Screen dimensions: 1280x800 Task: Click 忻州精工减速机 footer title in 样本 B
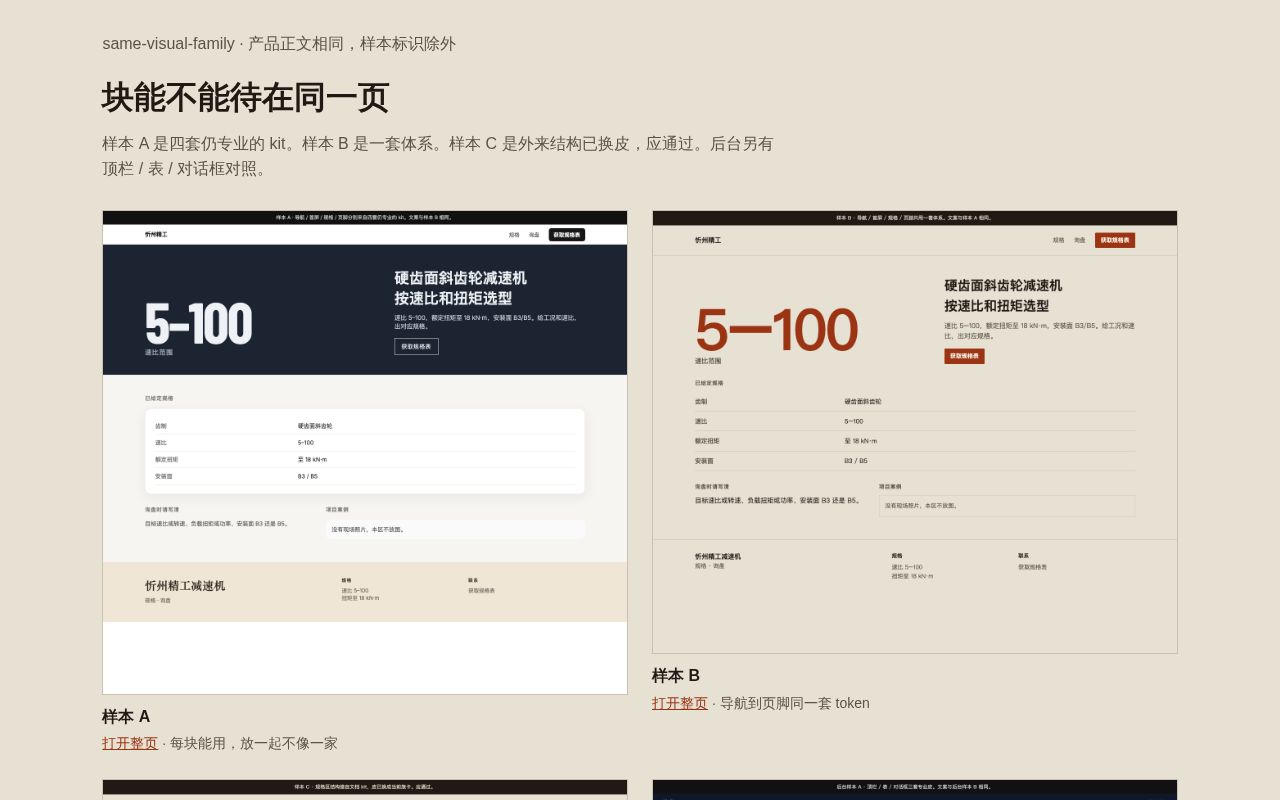(718, 557)
